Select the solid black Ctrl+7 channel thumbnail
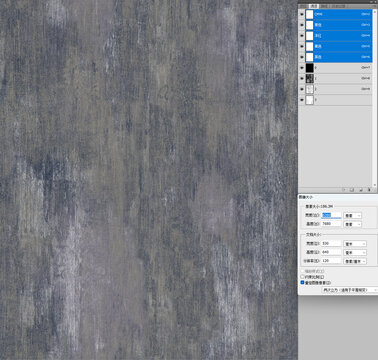The height and width of the screenshot is (360, 378). point(310,68)
